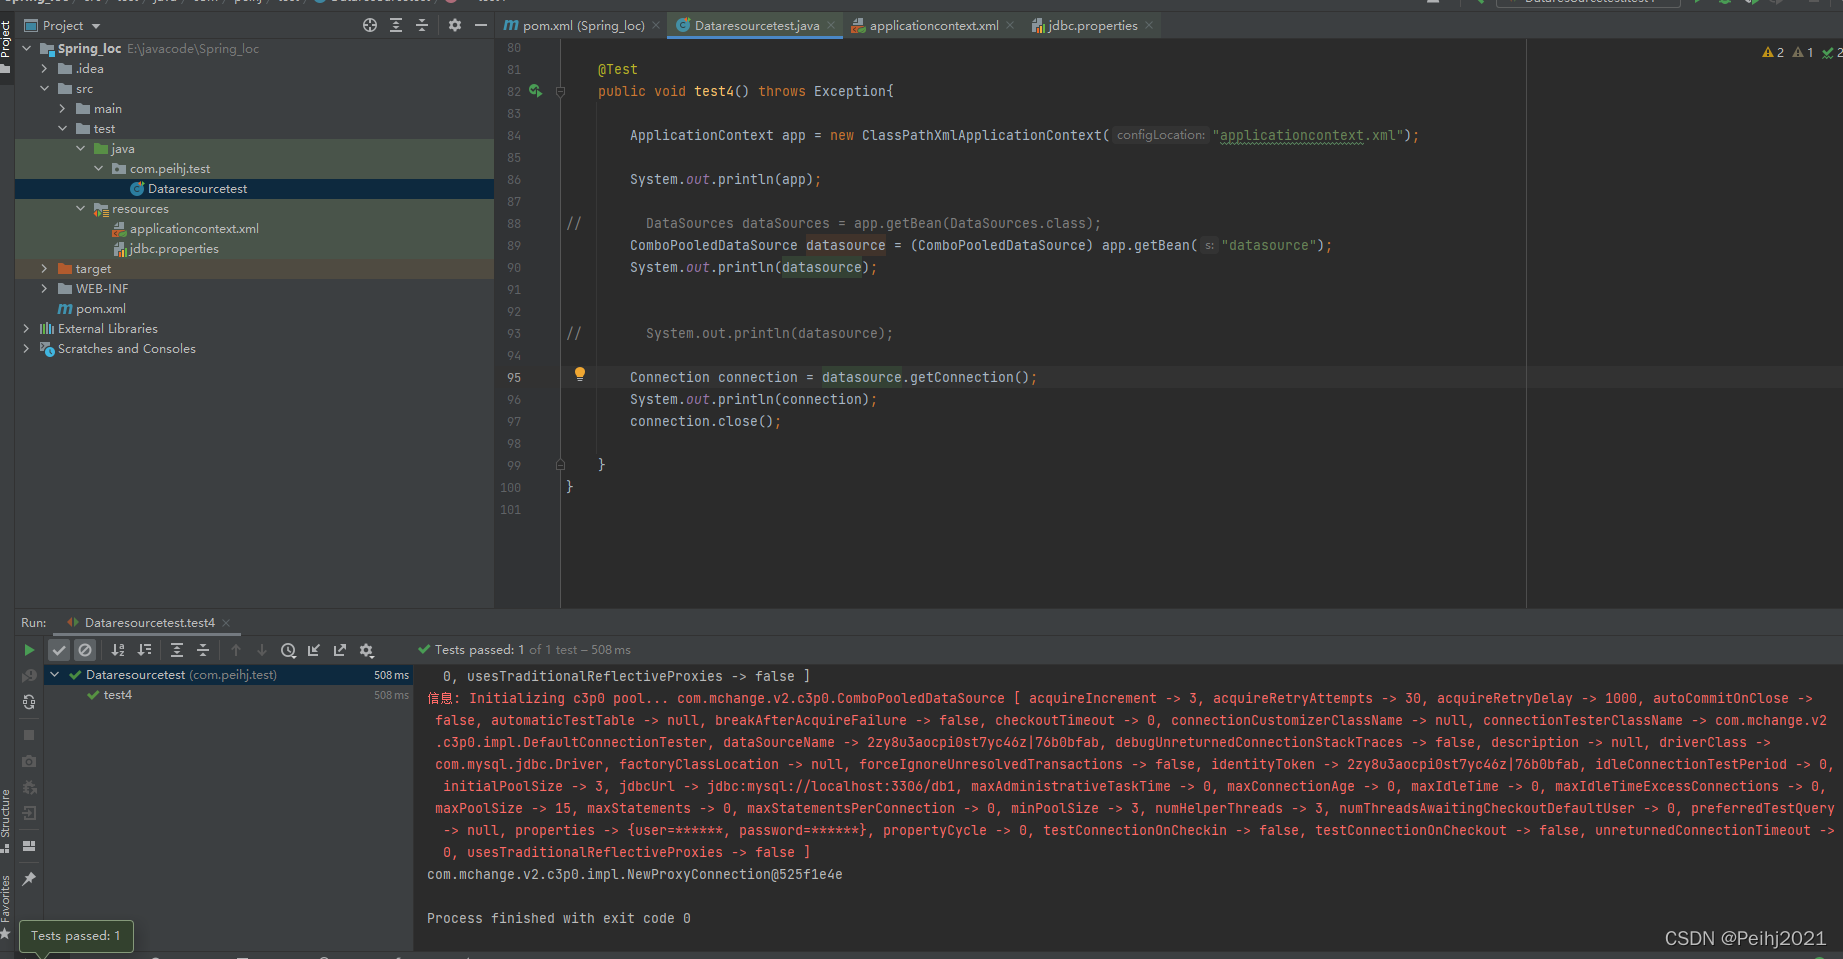
Task: Pin the run tab
Action: click(29, 879)
